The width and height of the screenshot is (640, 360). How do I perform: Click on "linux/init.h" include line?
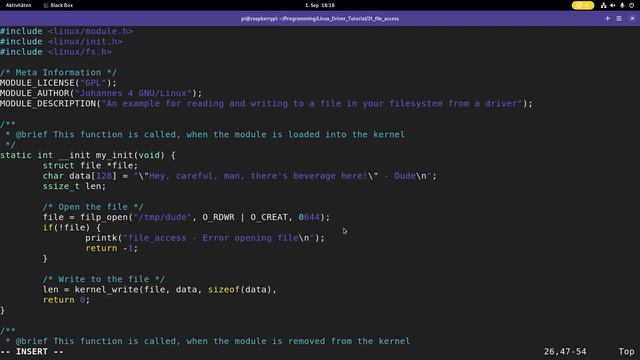pos(61,42)
